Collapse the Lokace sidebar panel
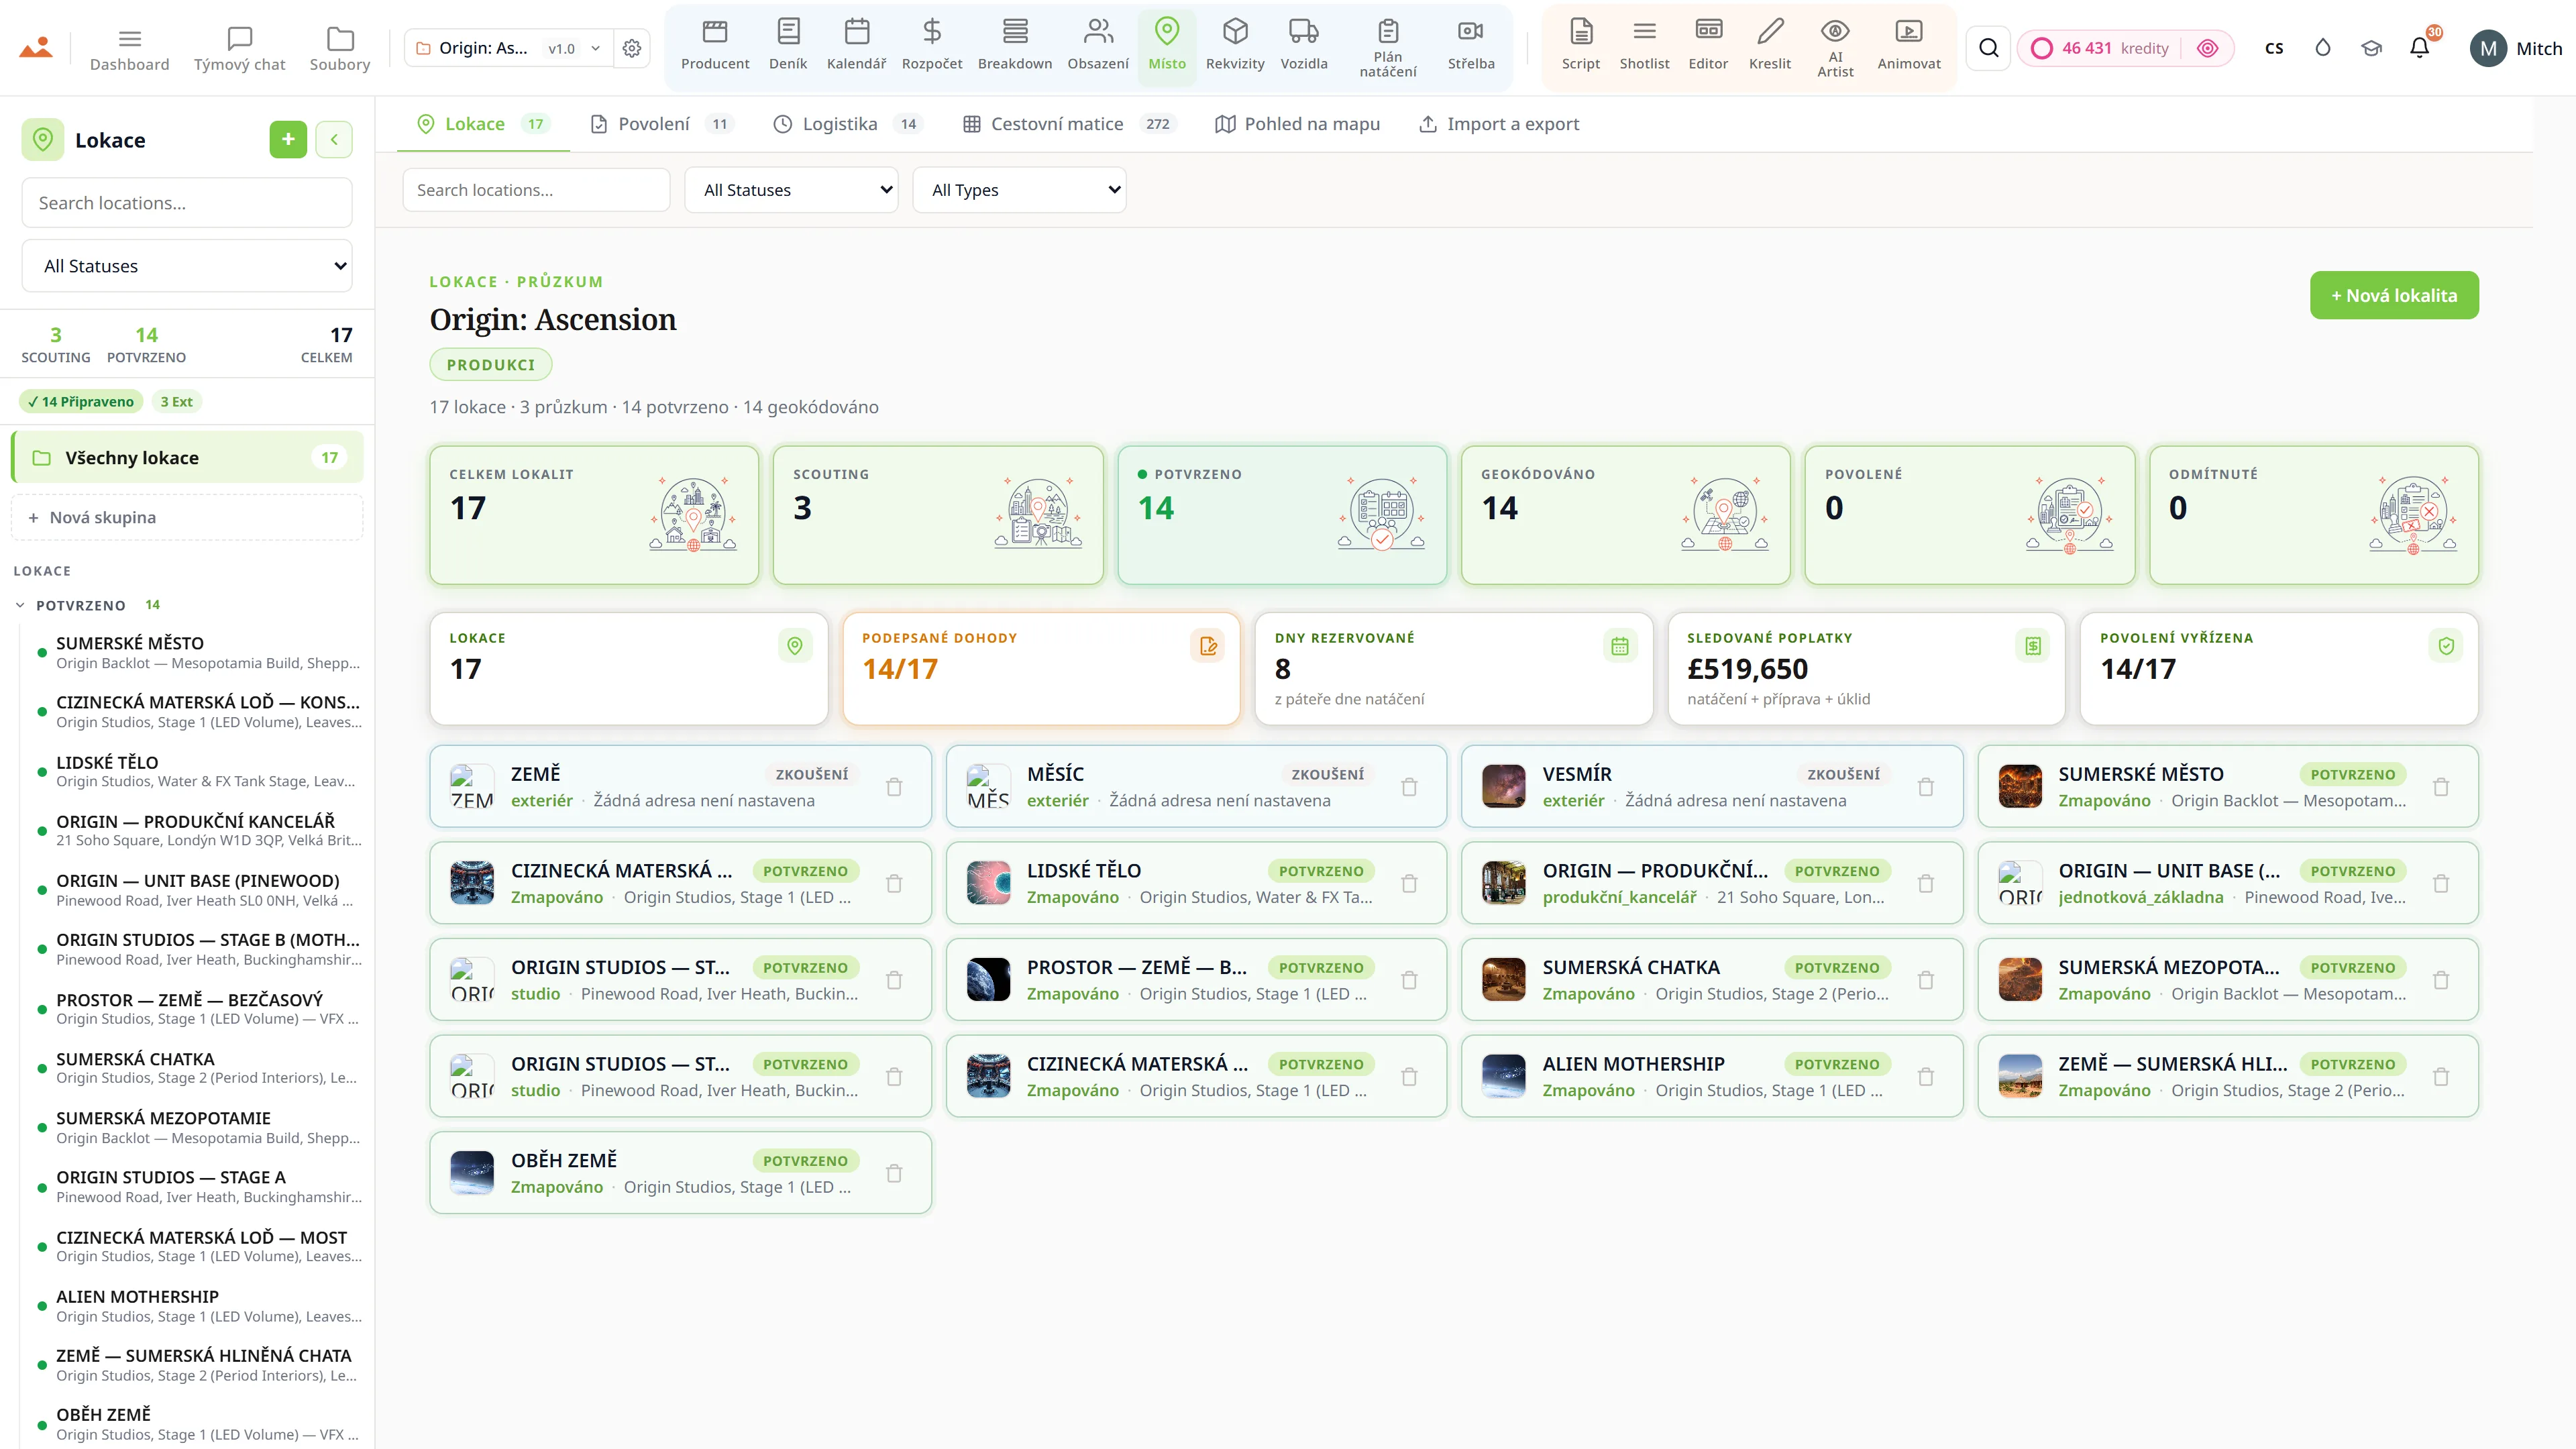2576x1449 pixels. point(334,139)
